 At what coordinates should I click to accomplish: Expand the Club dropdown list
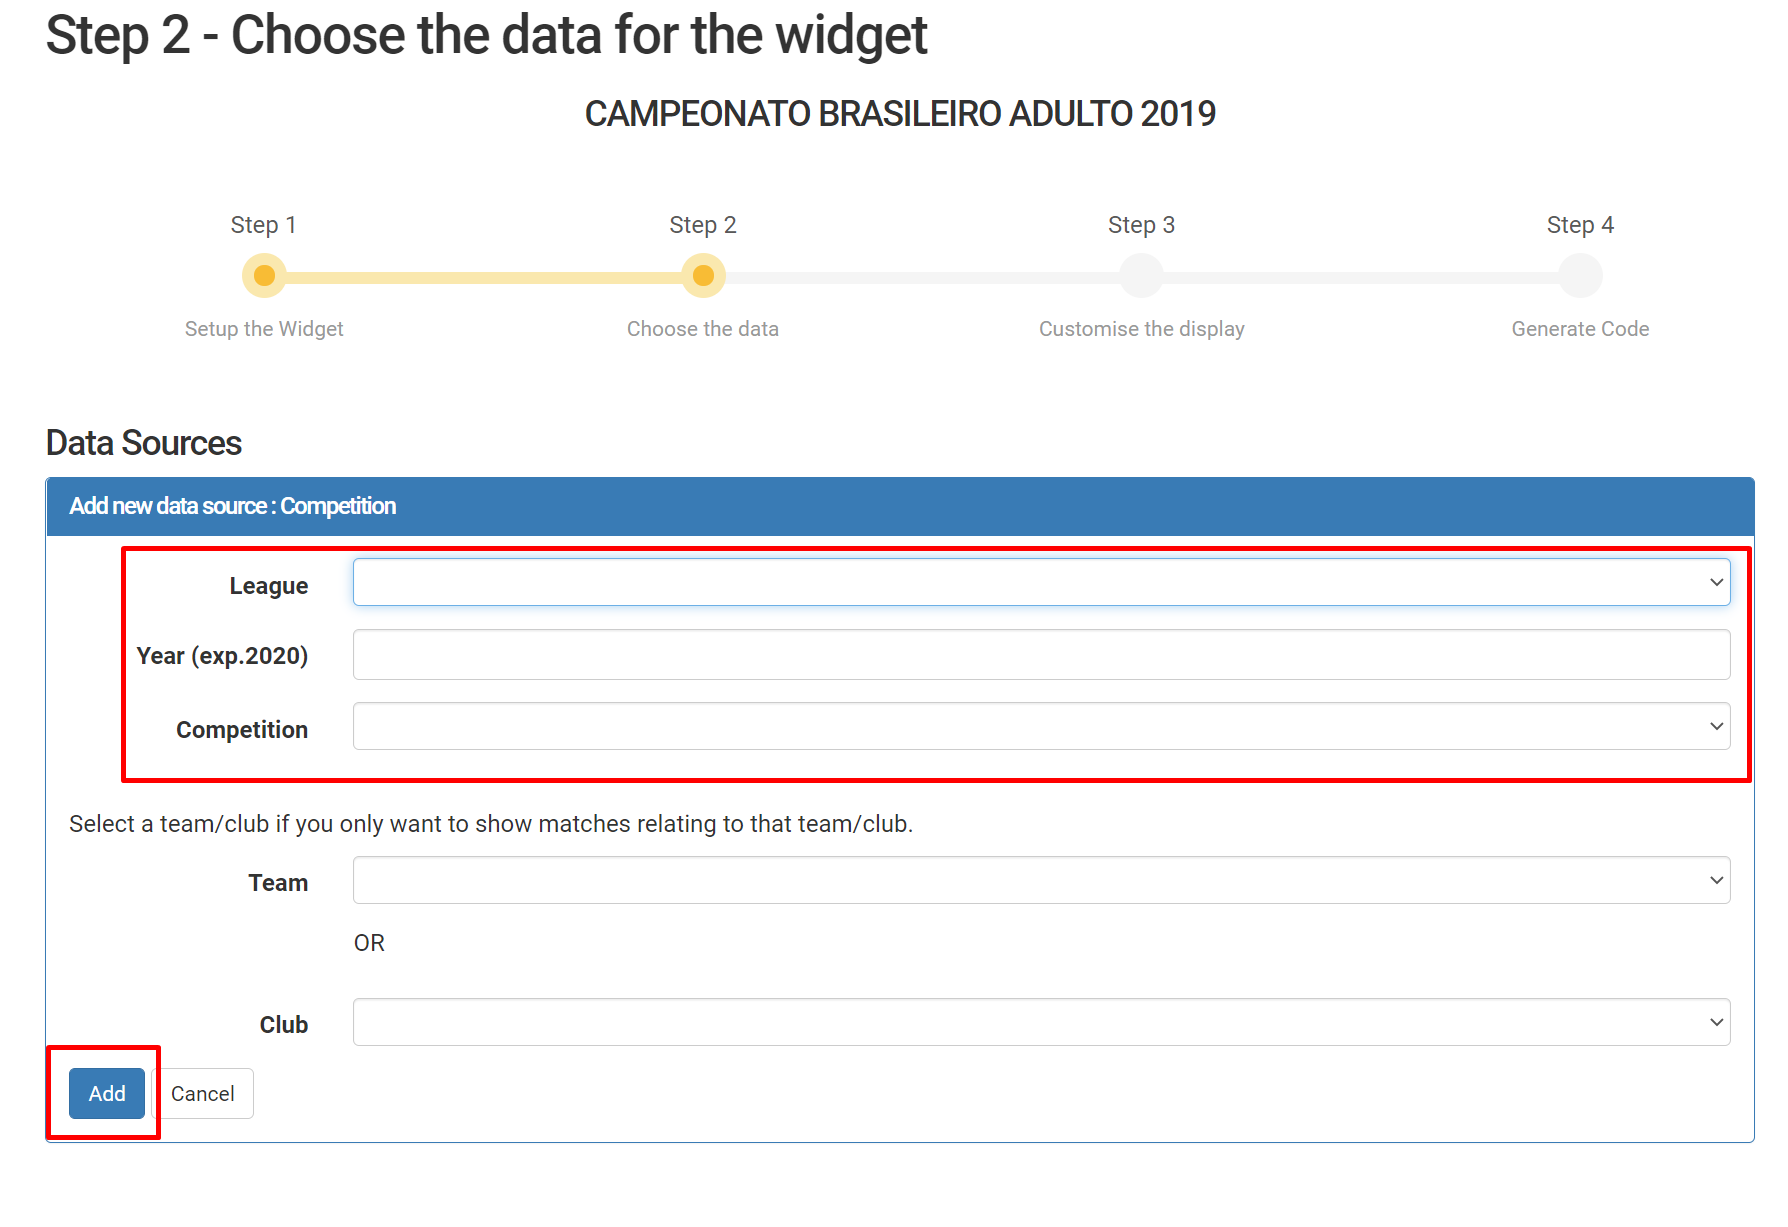point(1041,1022)
